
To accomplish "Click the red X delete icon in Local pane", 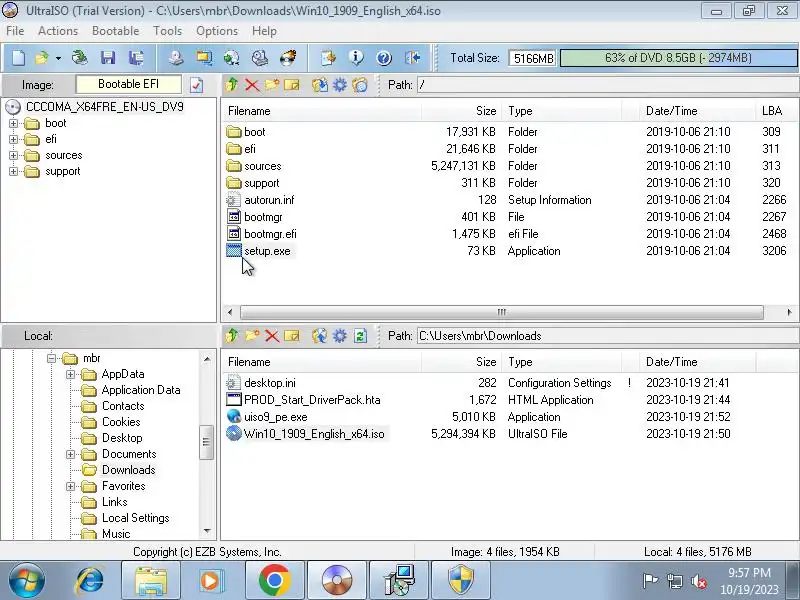I will click(272, 336).
